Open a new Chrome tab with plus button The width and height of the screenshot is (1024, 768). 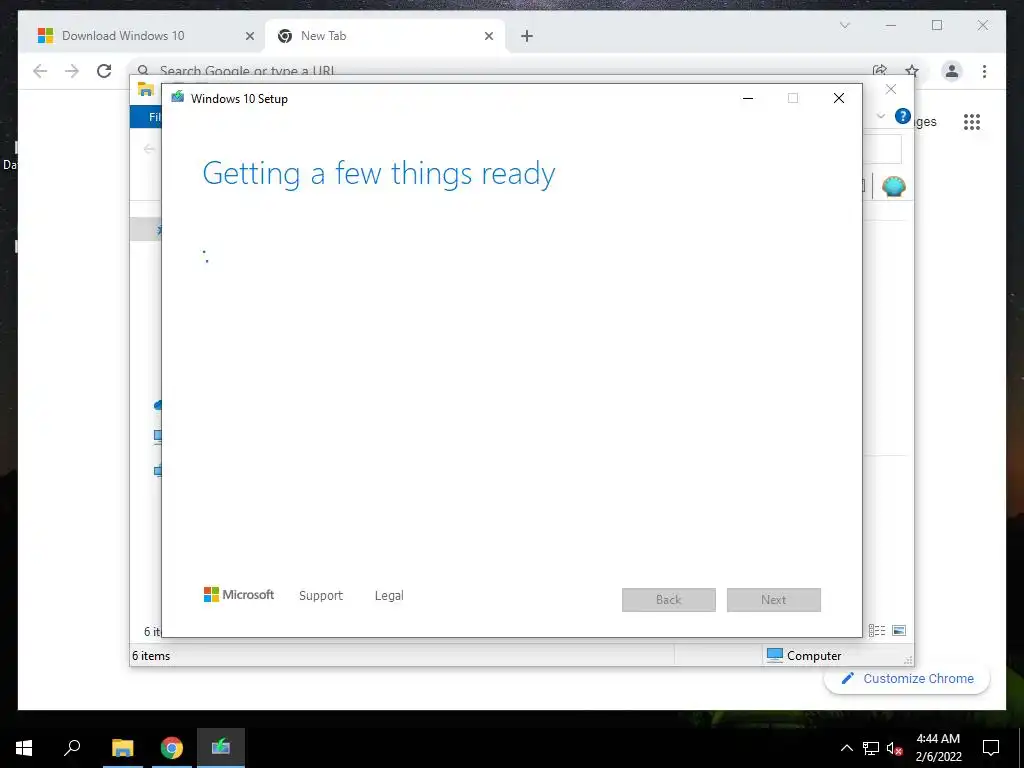coord(527,37)
